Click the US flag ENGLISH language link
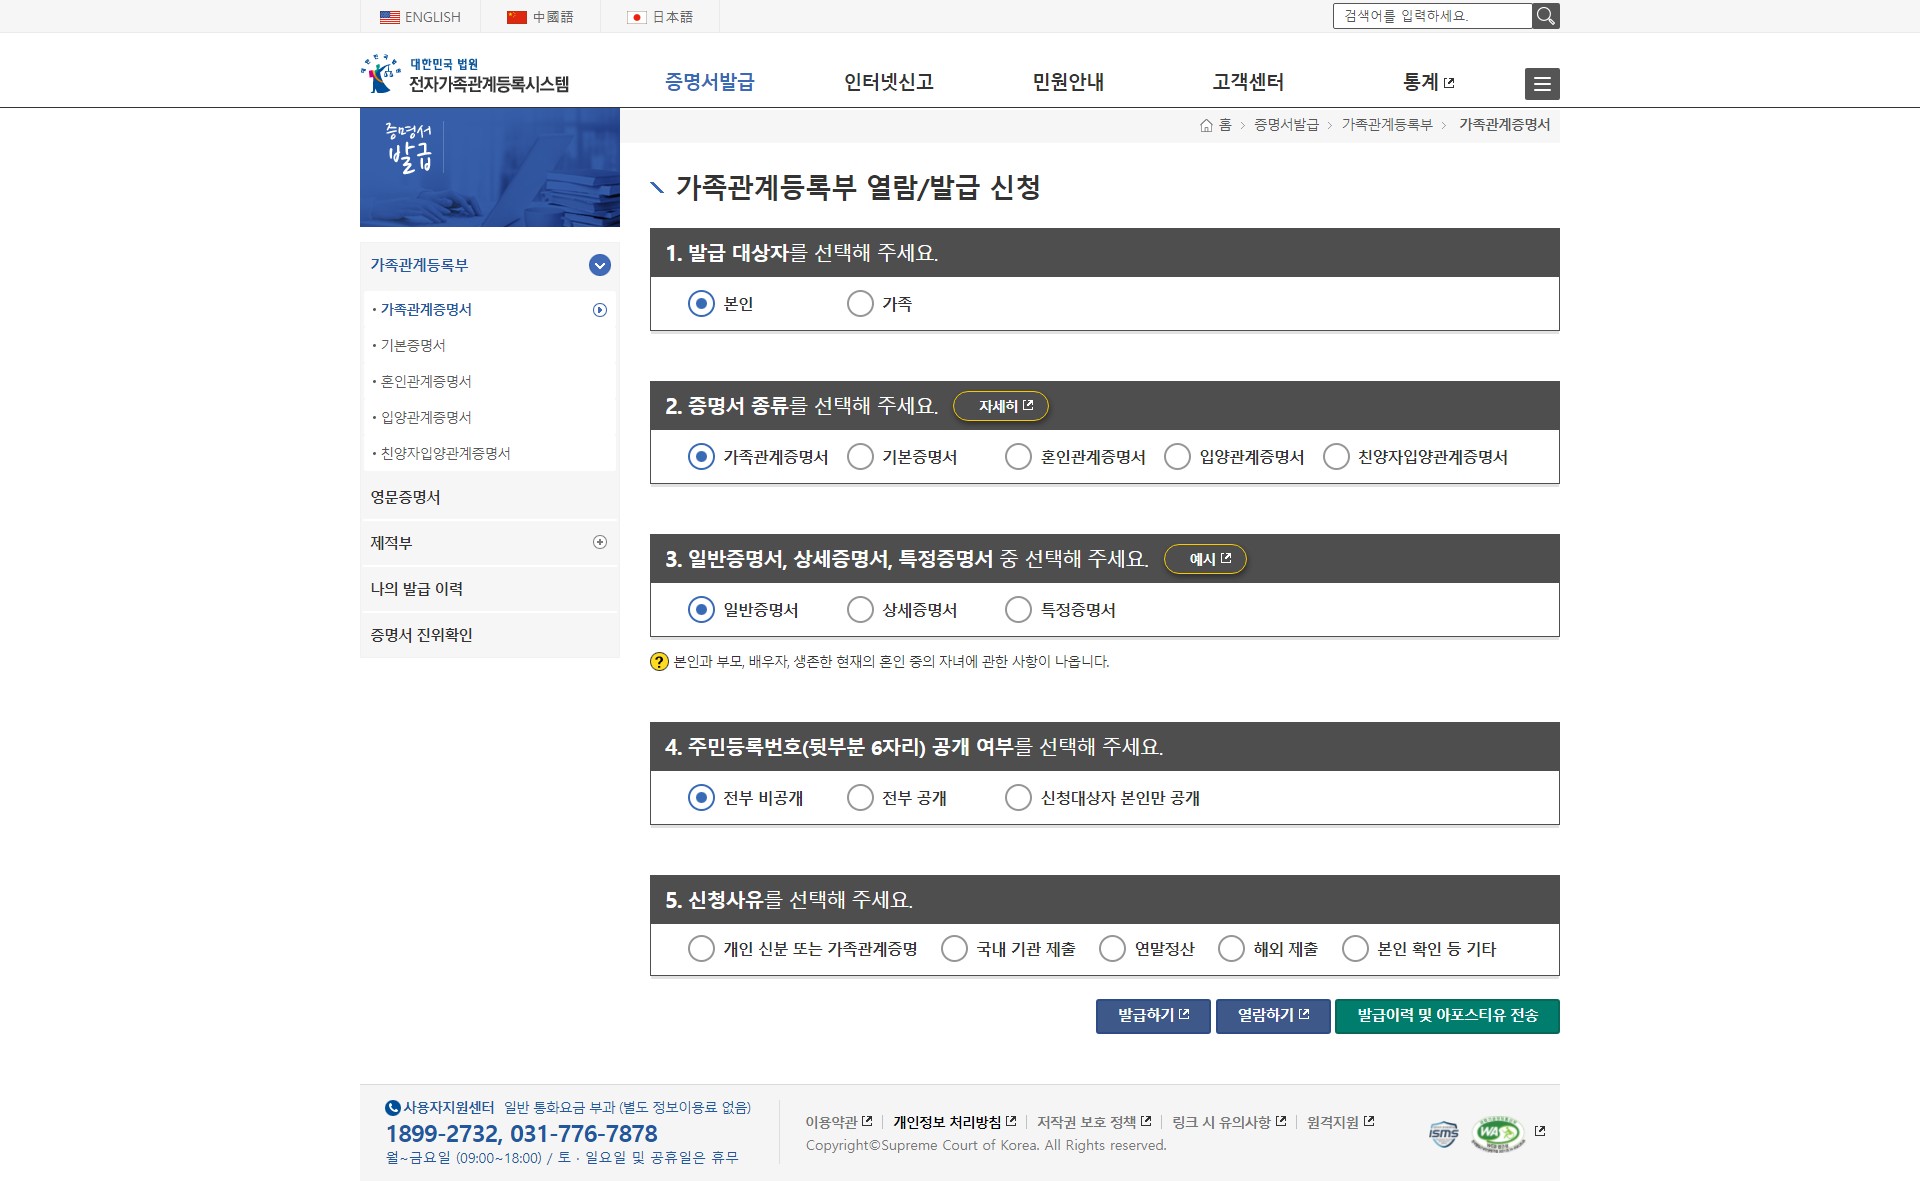Viewport: 1920px width, 1181px height. [420, 17]
